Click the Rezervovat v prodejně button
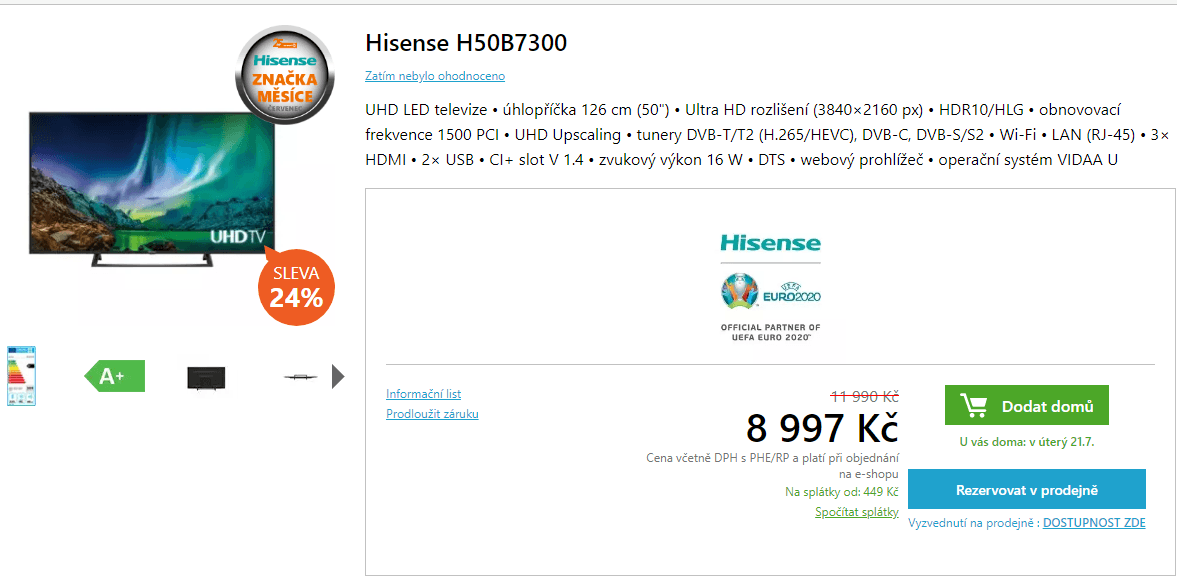Viewport: 1177px width, 579px height. (1027, 490)
